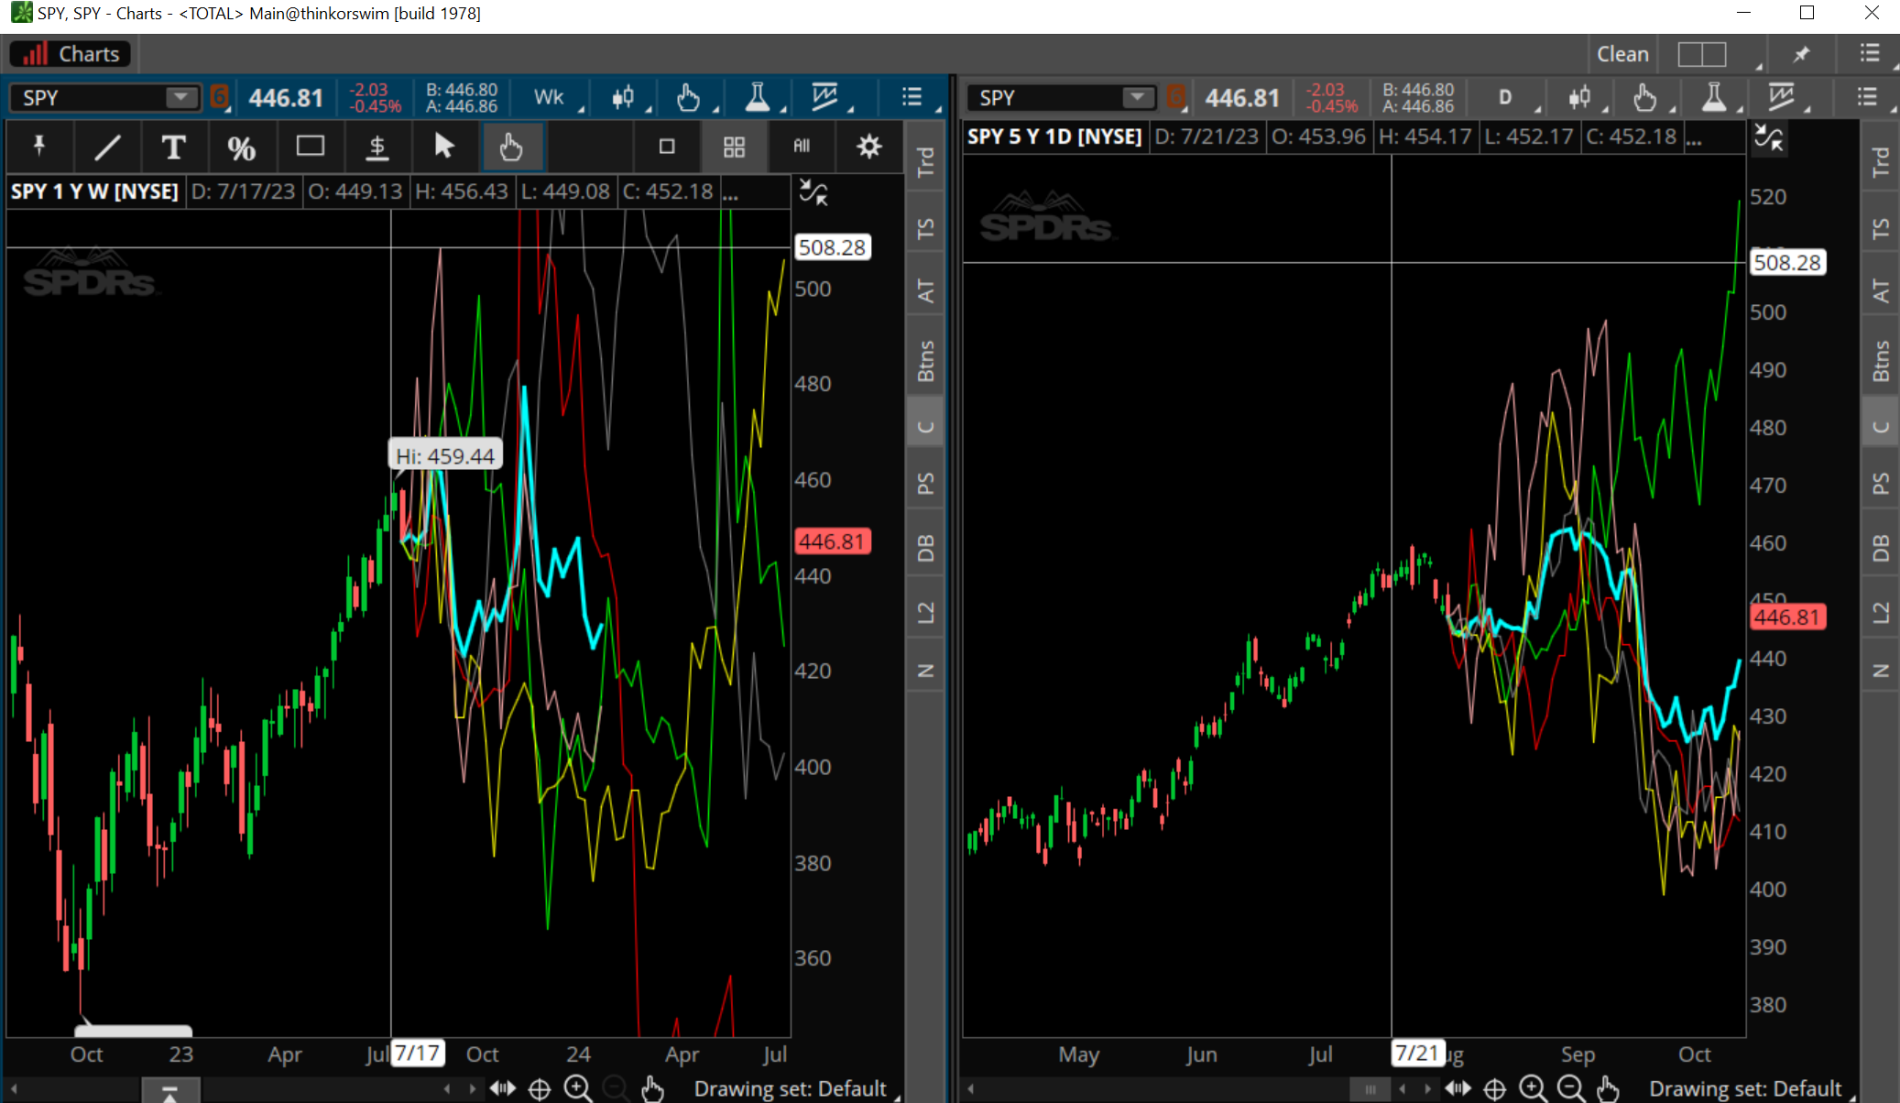
Task: Open the Trd sidebar tab on left
Action: pos(926,160)
